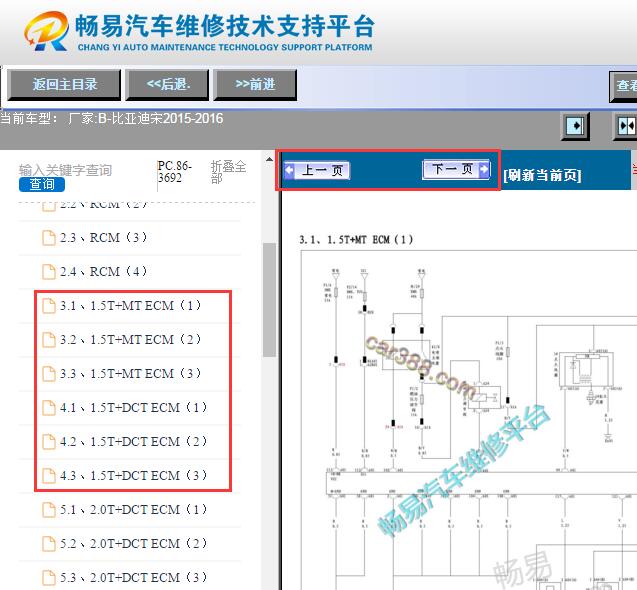Click document icon beside 5.3 entry

point(49,577)
